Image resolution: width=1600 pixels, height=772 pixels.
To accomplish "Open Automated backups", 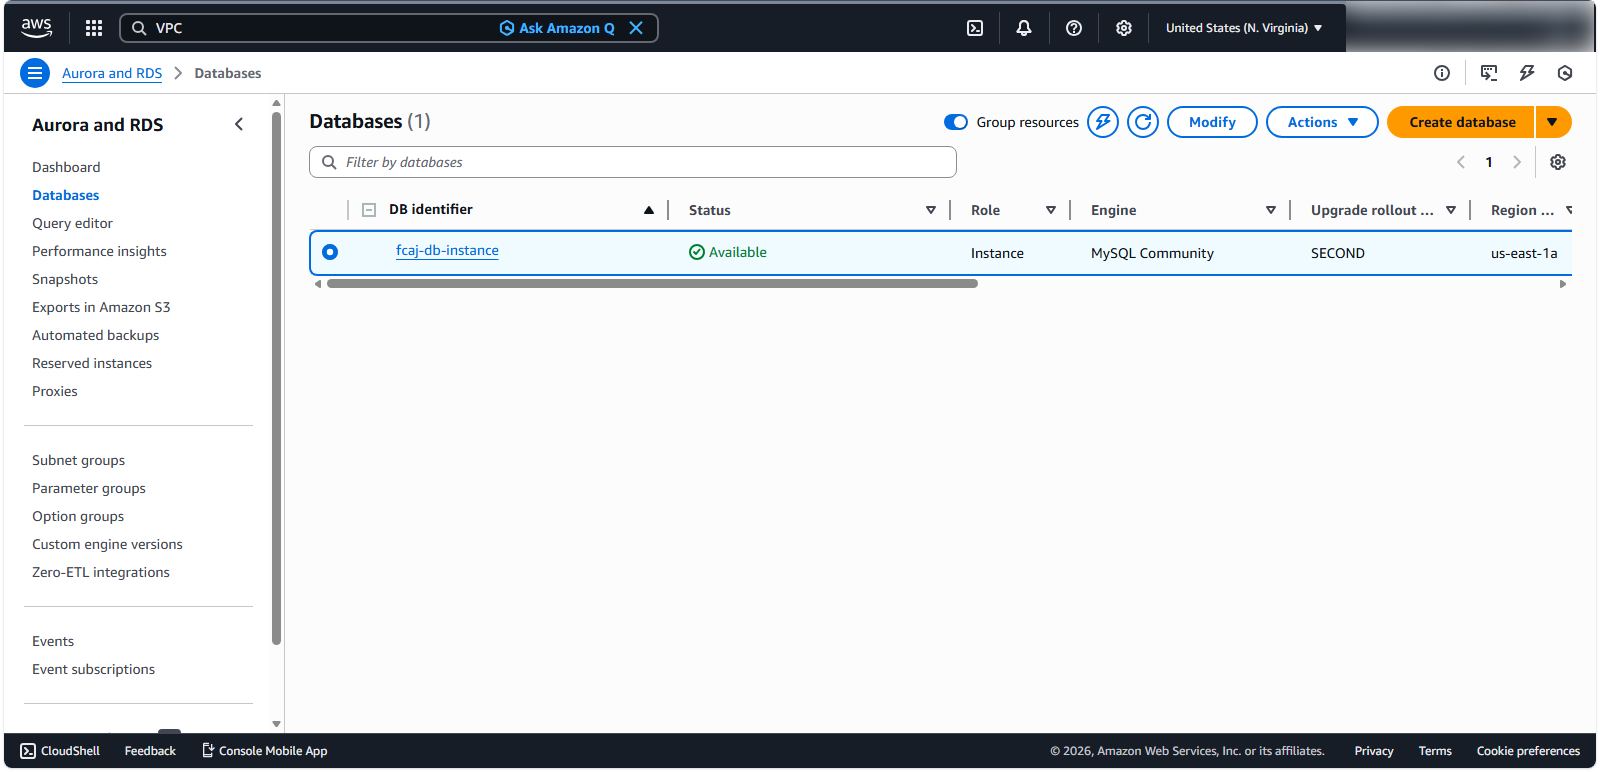I will tap(95, 335).
